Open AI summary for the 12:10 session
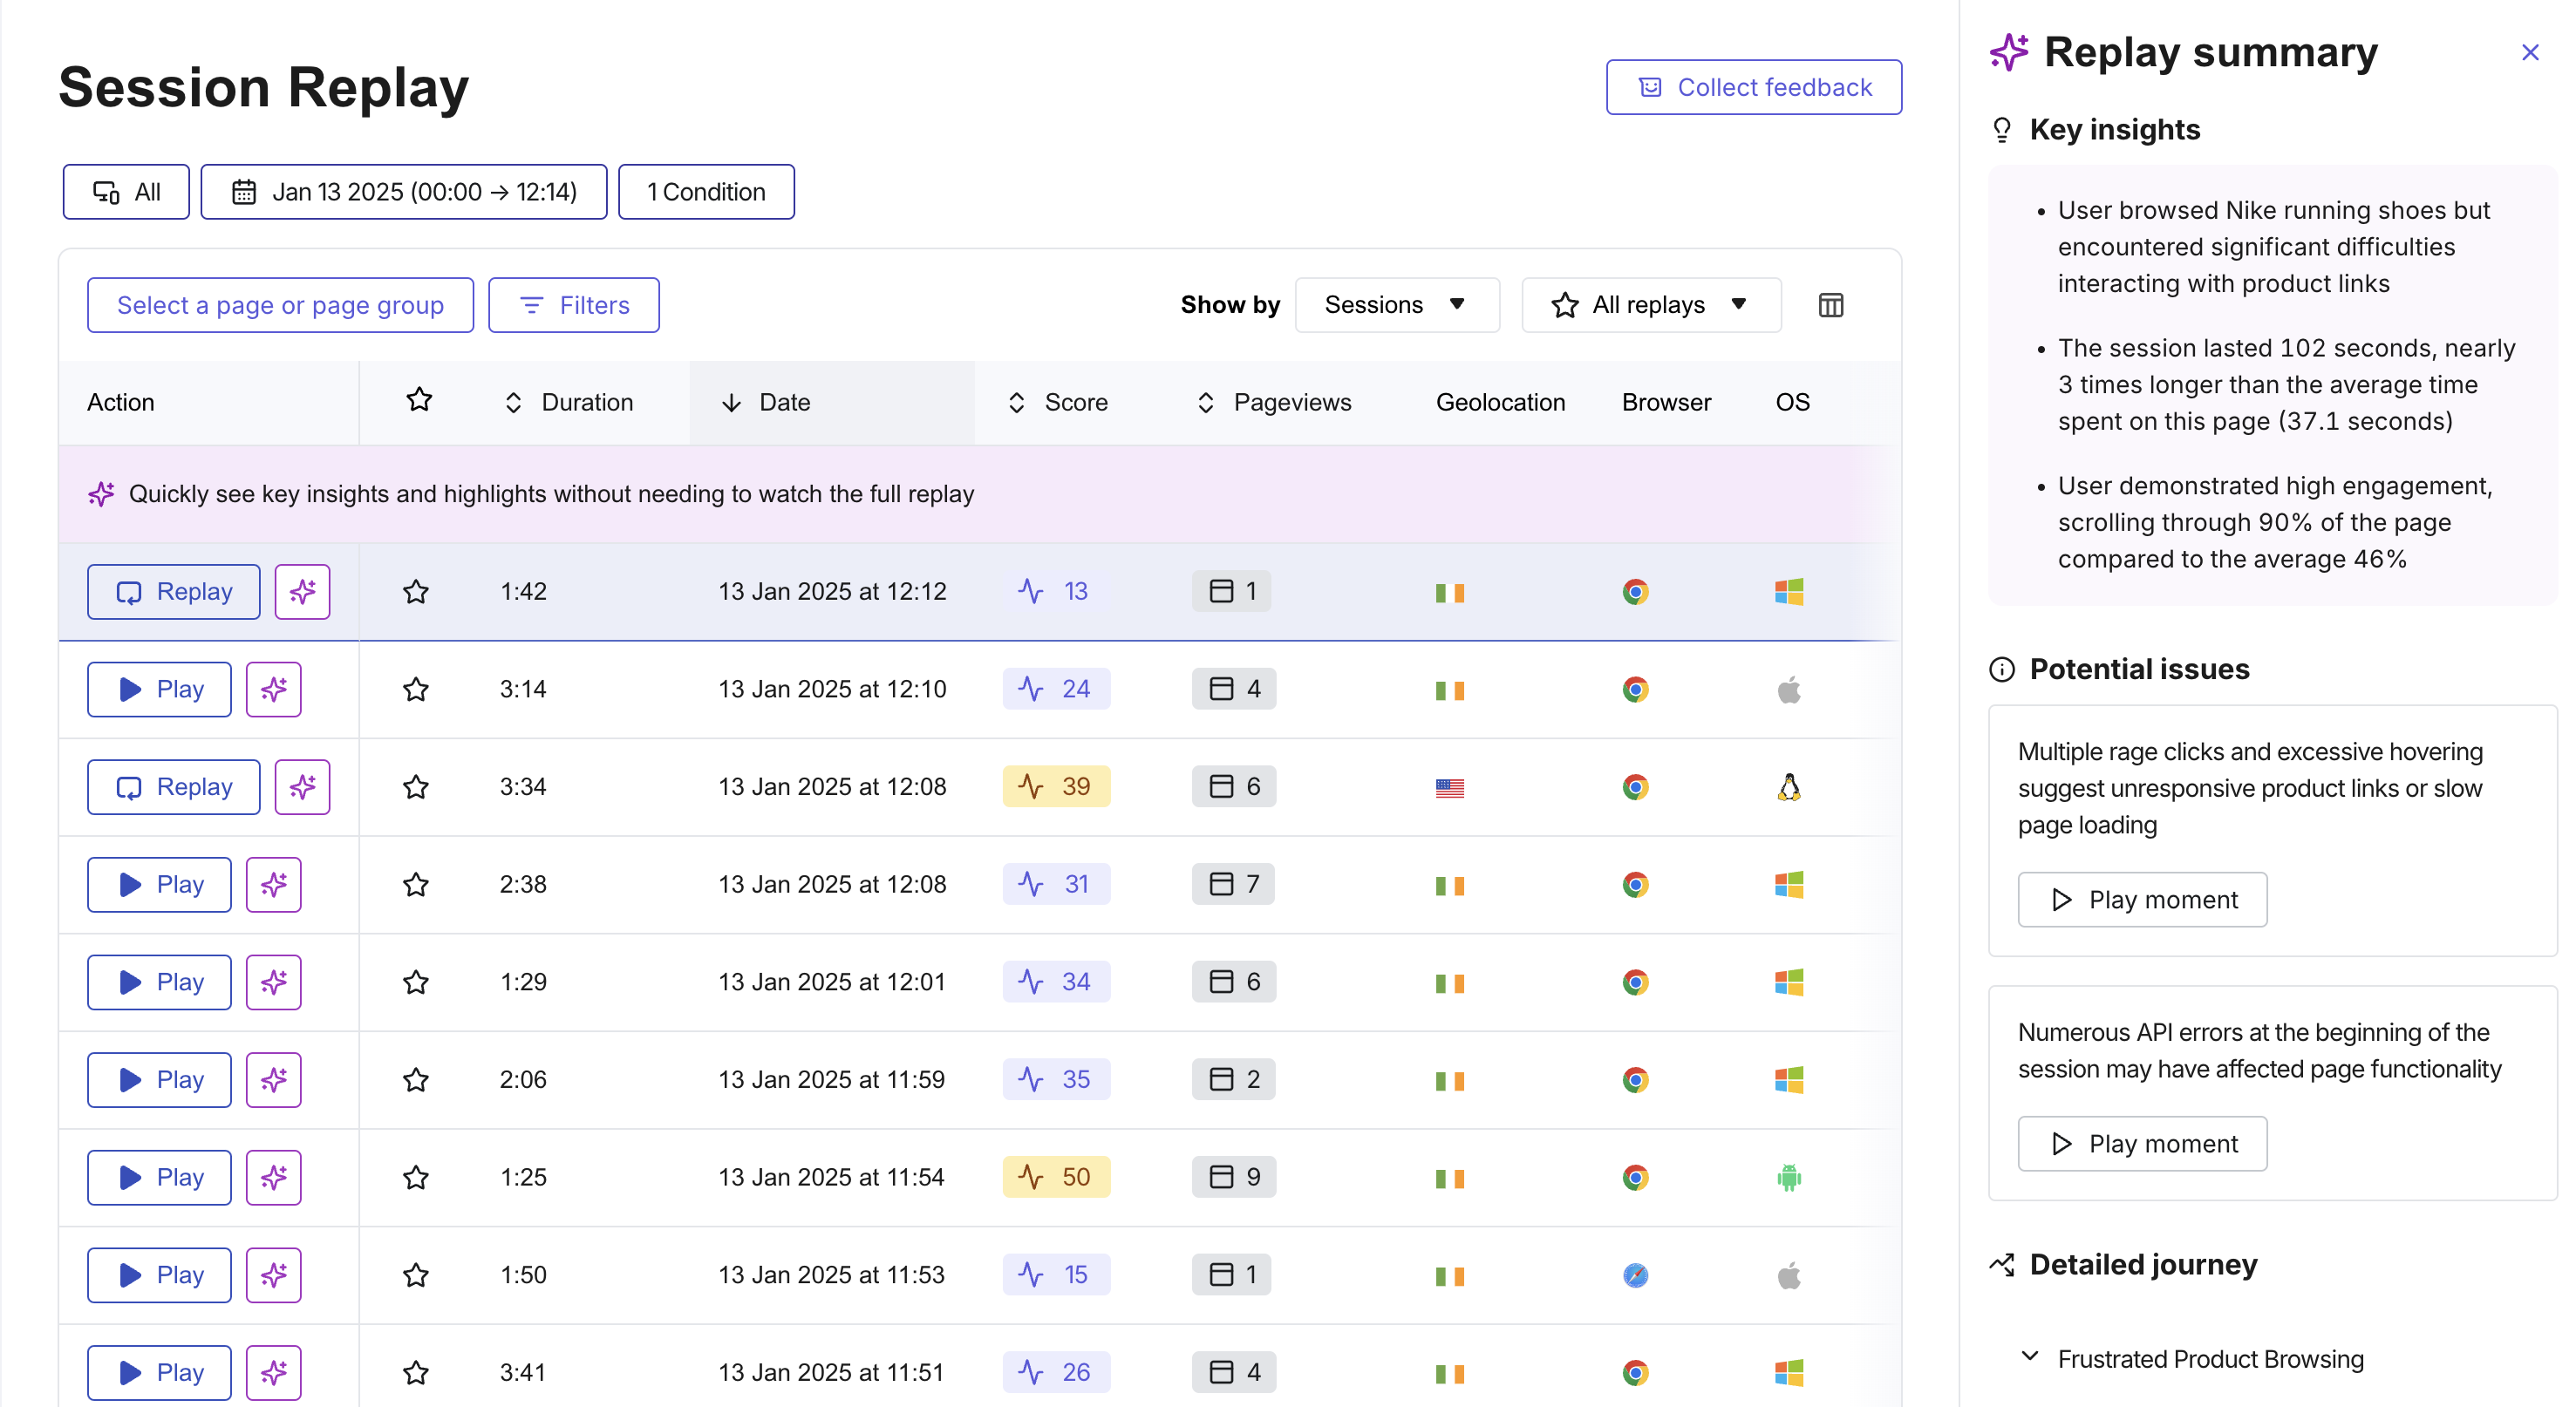Screen dimensions: 2576x1407 274,689
